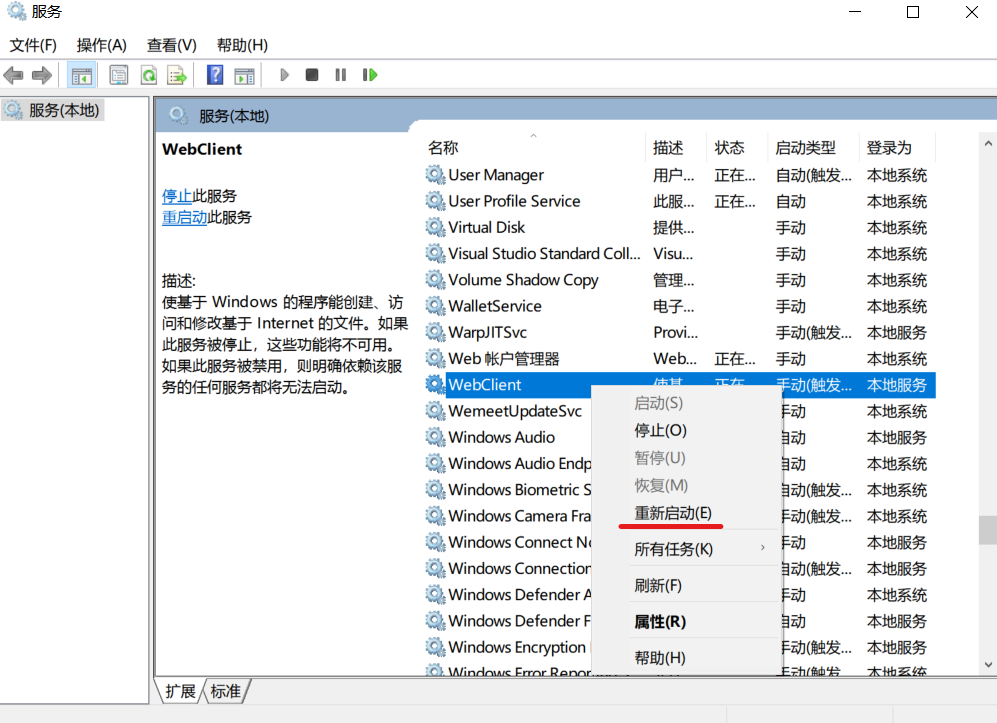Image resolution: width=997 pixels, height=723 pixels.
Task: Click the Show/Hide Console Tree toolbar icon
Action: pos(82,75)
